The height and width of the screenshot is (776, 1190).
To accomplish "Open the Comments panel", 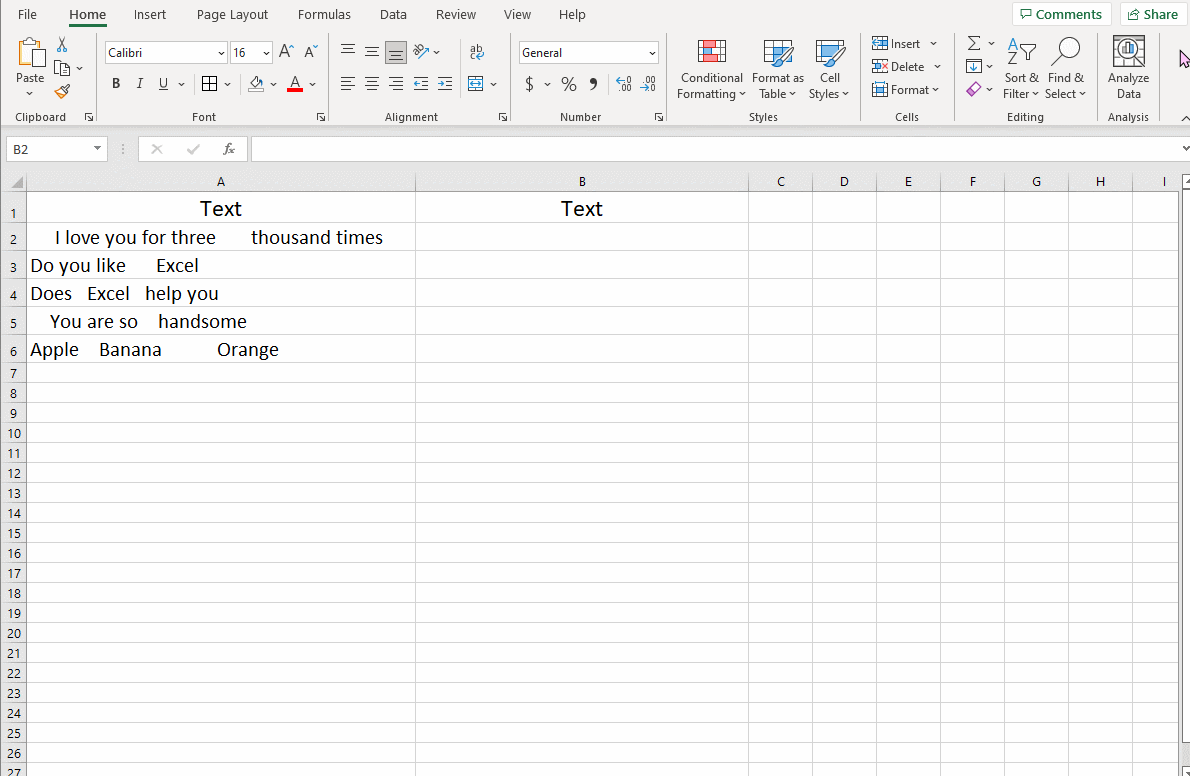I will coord(1061,14).
